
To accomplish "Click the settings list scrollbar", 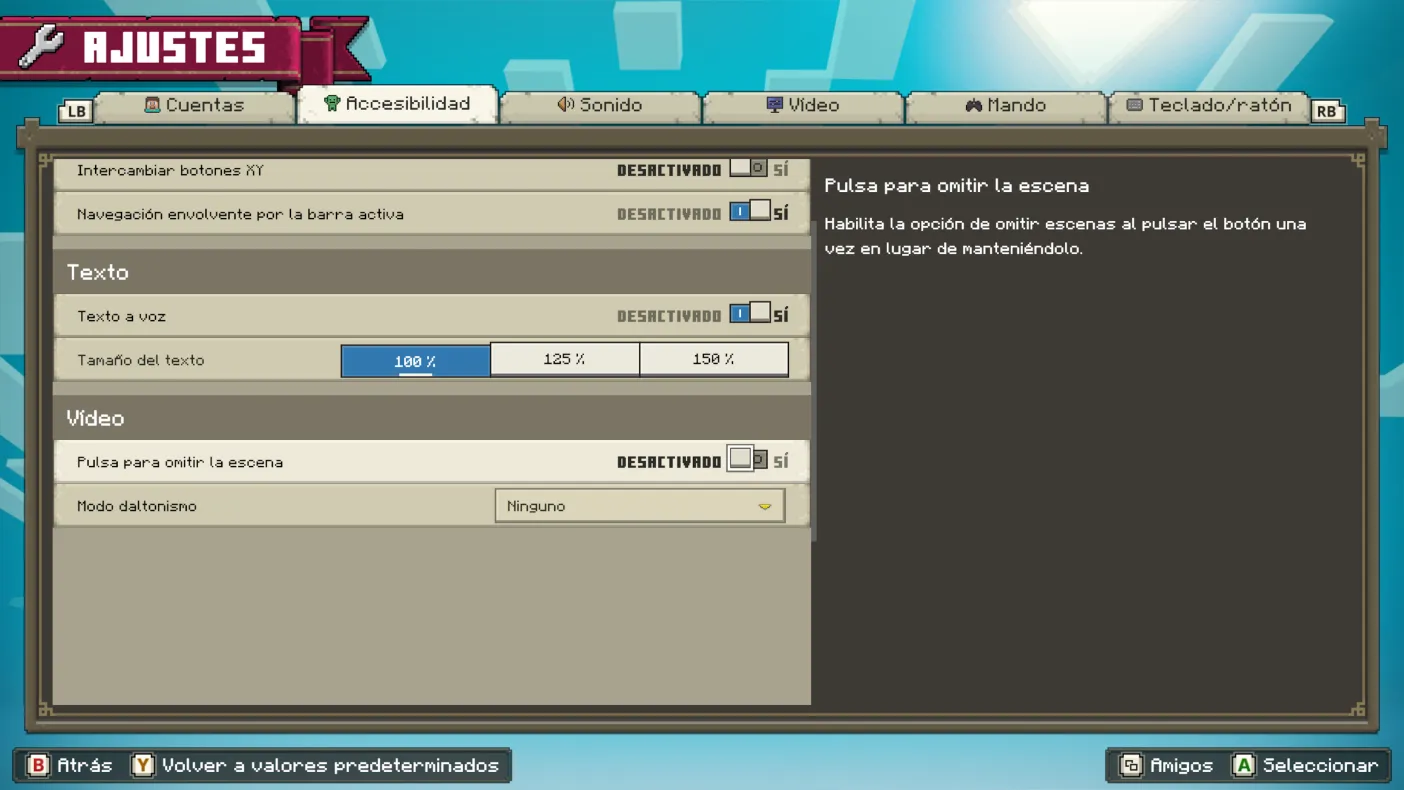I will [814, 380].
